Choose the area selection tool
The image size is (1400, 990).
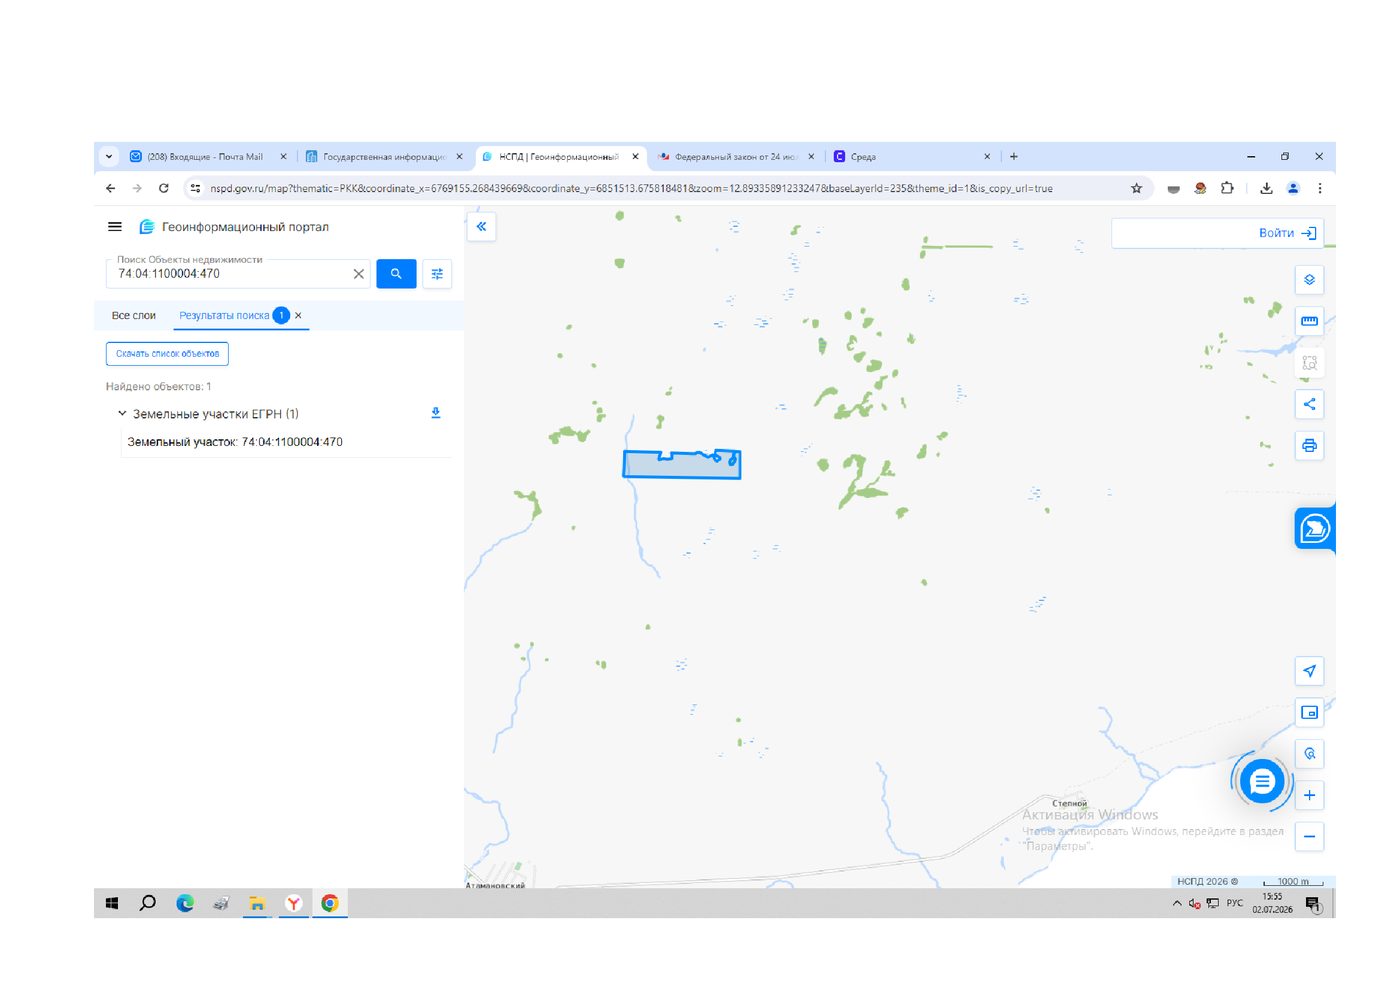pyautogui.click(x=1309, y=363)
